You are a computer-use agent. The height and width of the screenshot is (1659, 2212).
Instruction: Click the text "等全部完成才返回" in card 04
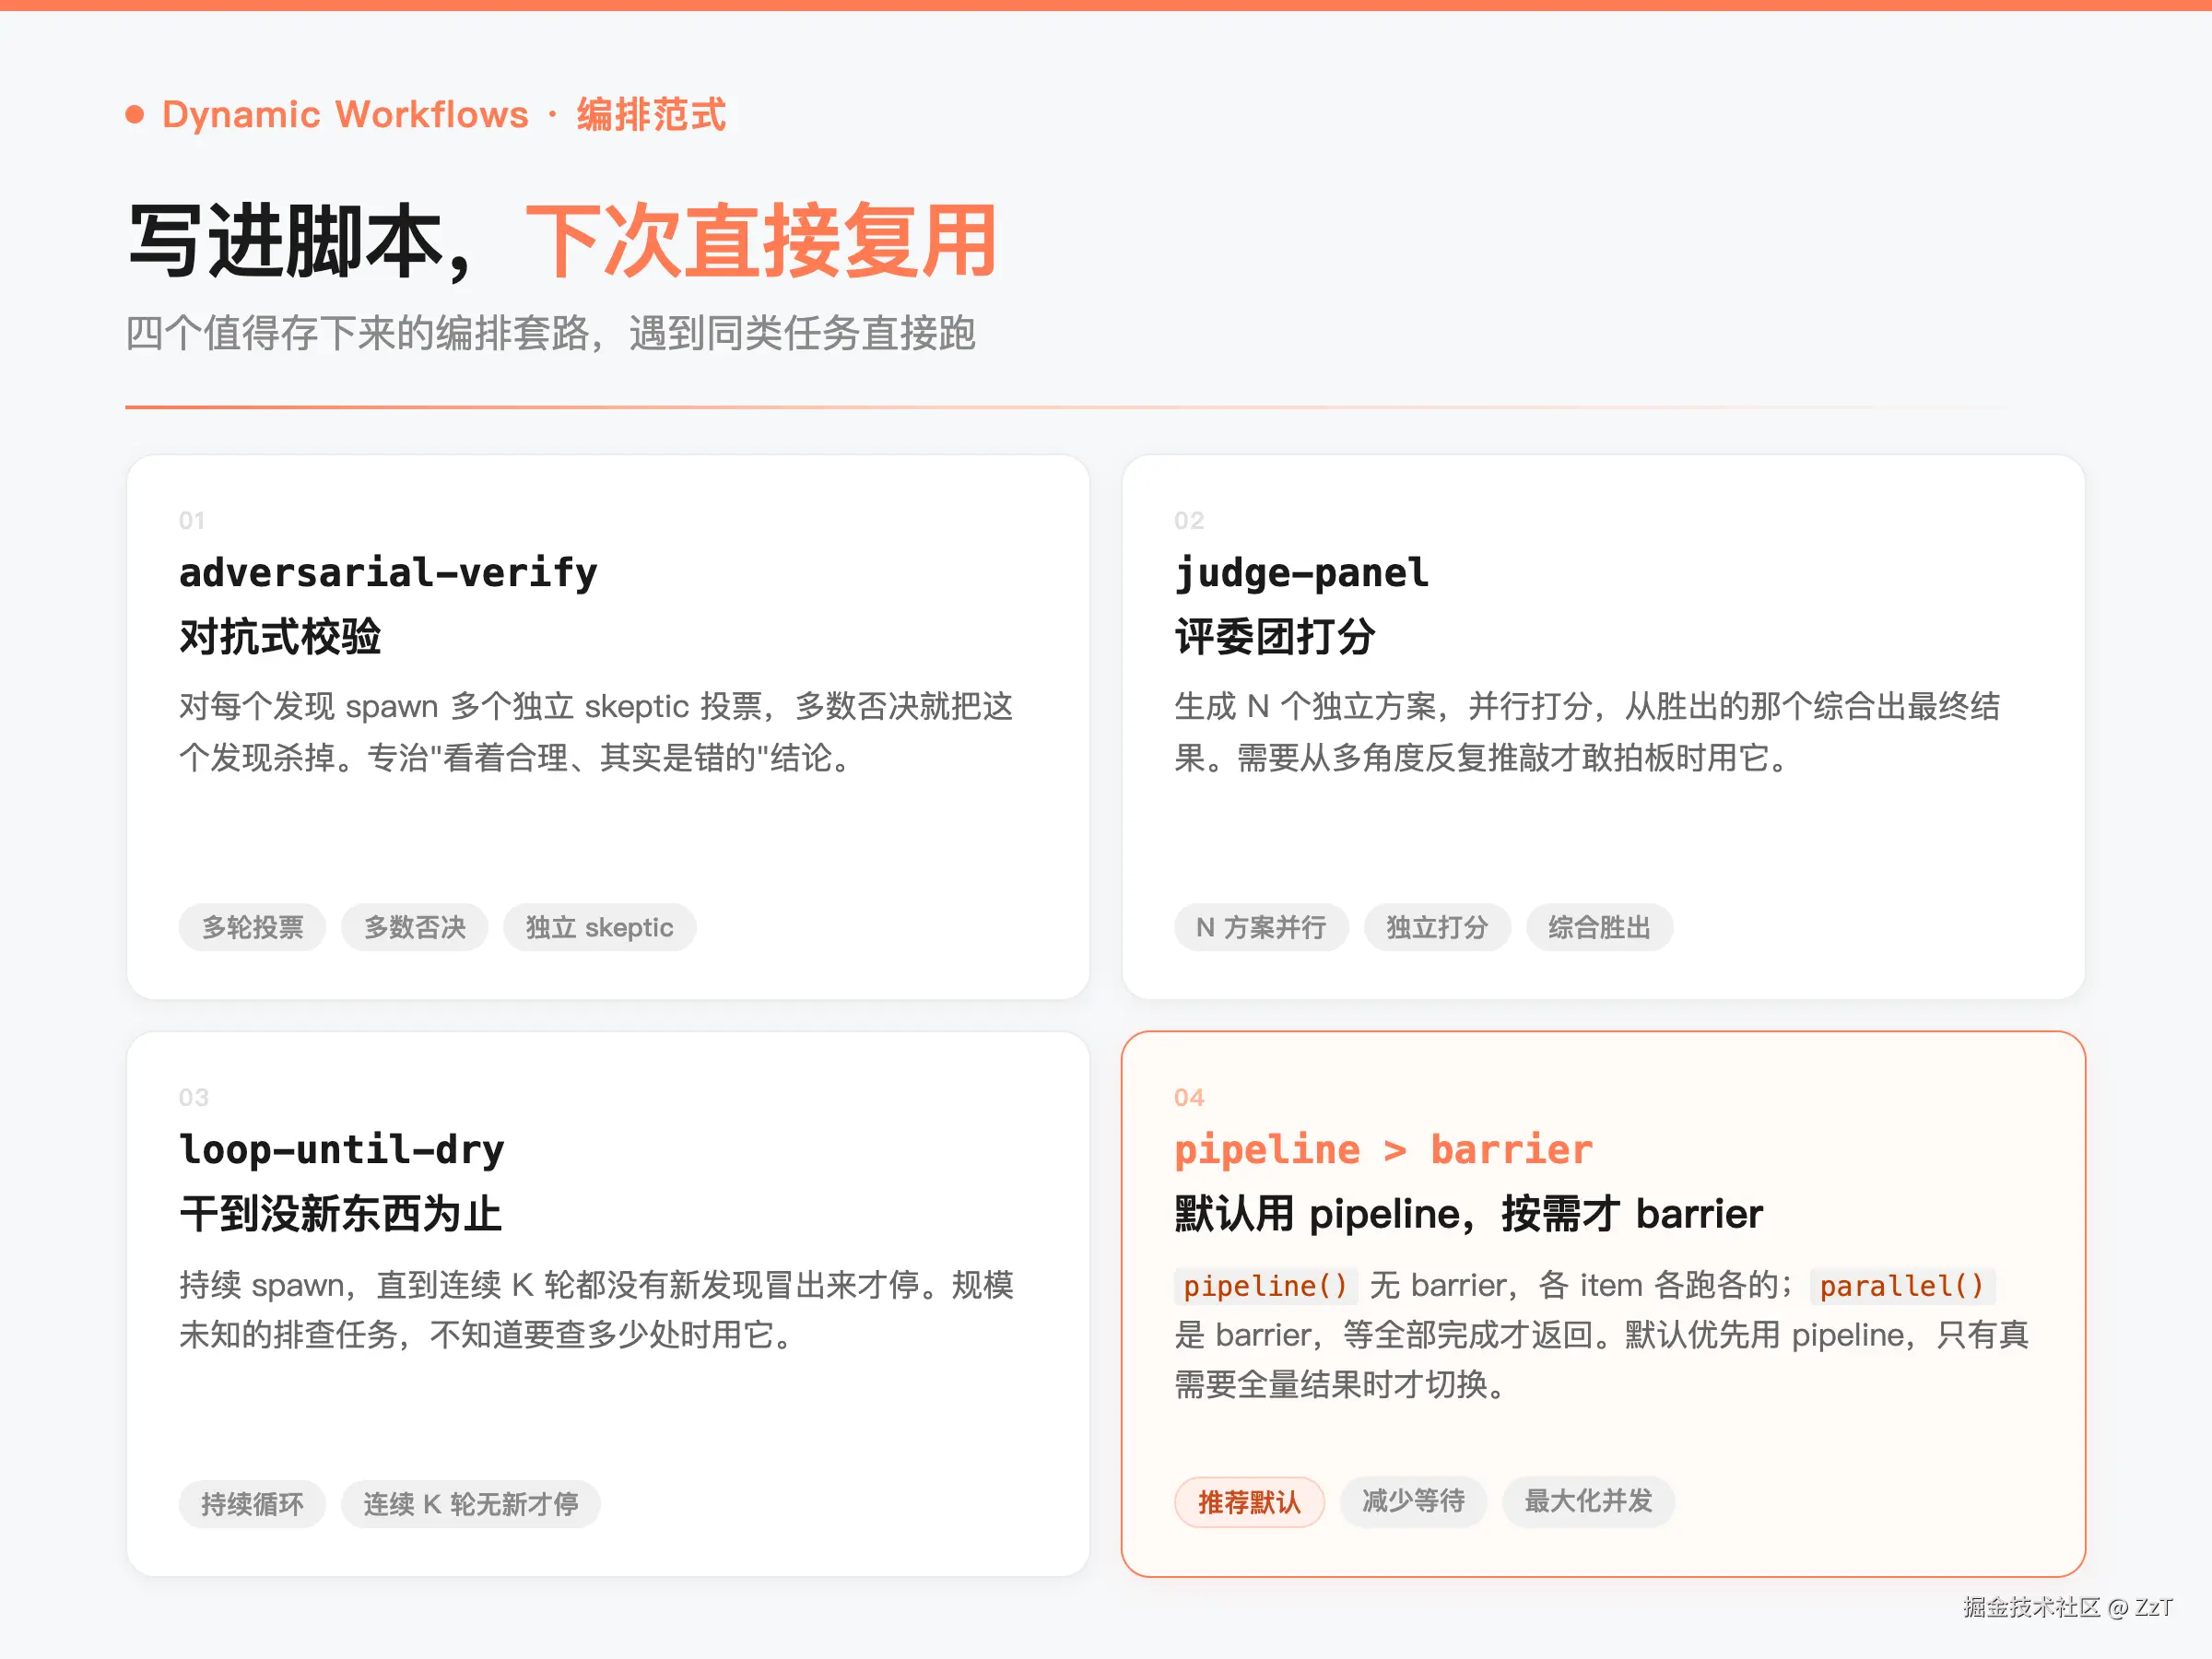click(1467, 1335)
